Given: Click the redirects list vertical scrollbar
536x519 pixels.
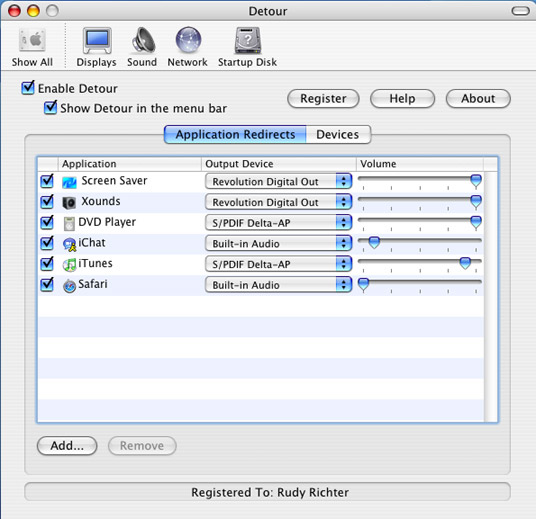Looking at the screenshot, I should [491, 297].
